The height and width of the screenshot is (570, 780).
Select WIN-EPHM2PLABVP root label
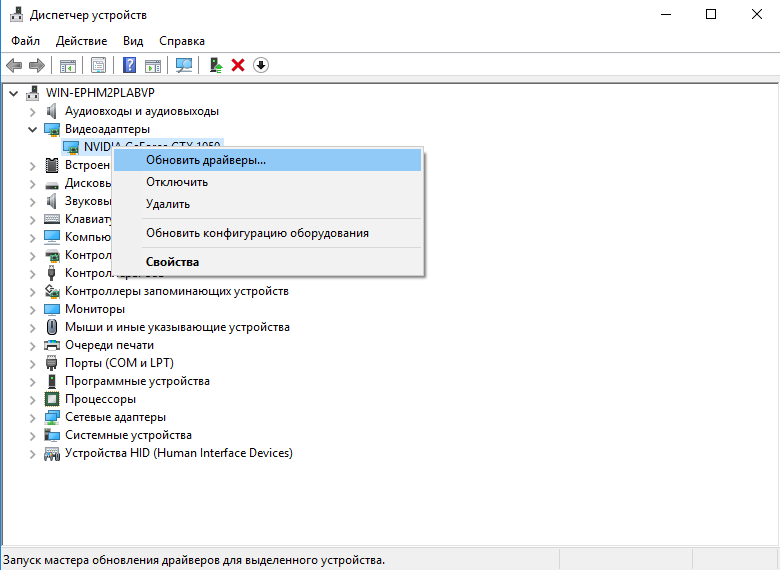coord(100,93)
